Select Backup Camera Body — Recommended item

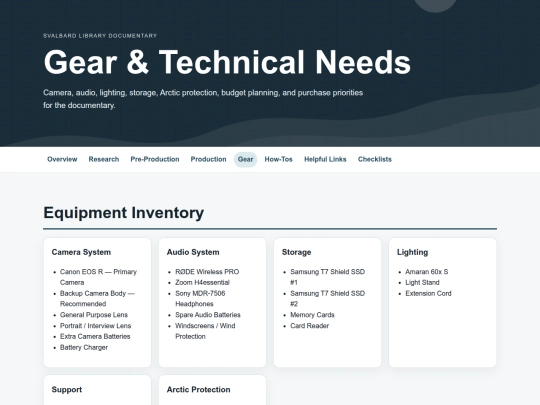click(x=97, y=299)
